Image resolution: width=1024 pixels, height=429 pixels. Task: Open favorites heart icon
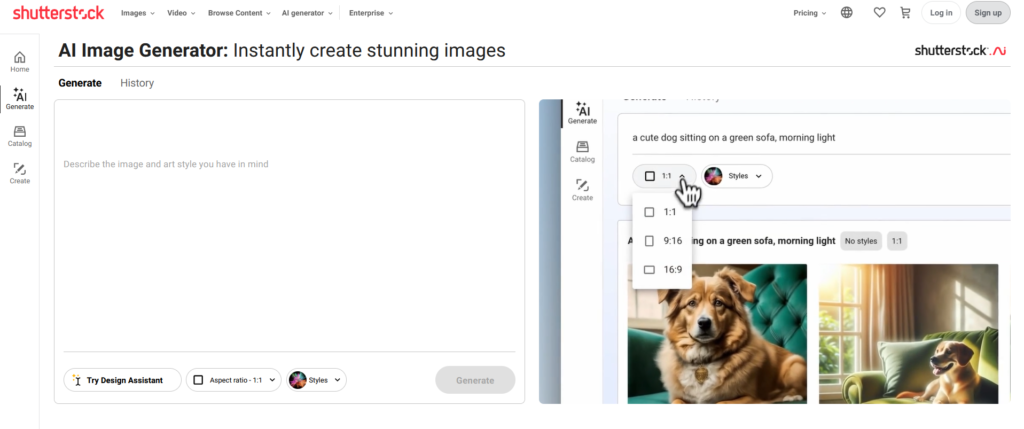click(x=879, y=12)
